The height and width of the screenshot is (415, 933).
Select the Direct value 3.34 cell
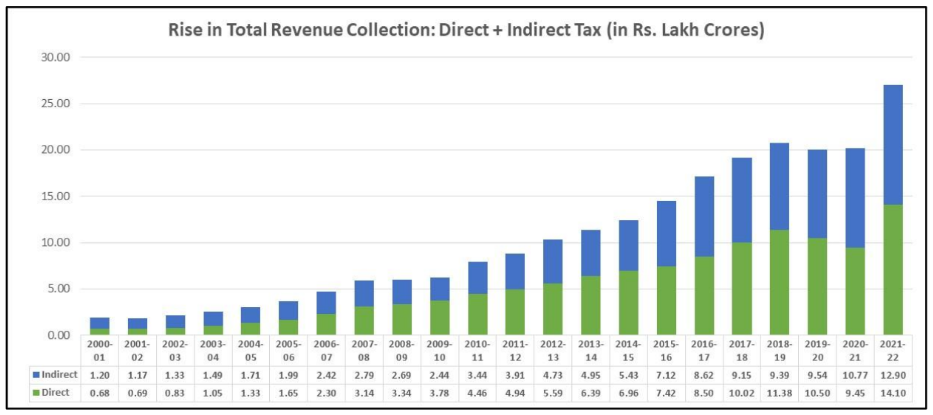tap(402, 393)
